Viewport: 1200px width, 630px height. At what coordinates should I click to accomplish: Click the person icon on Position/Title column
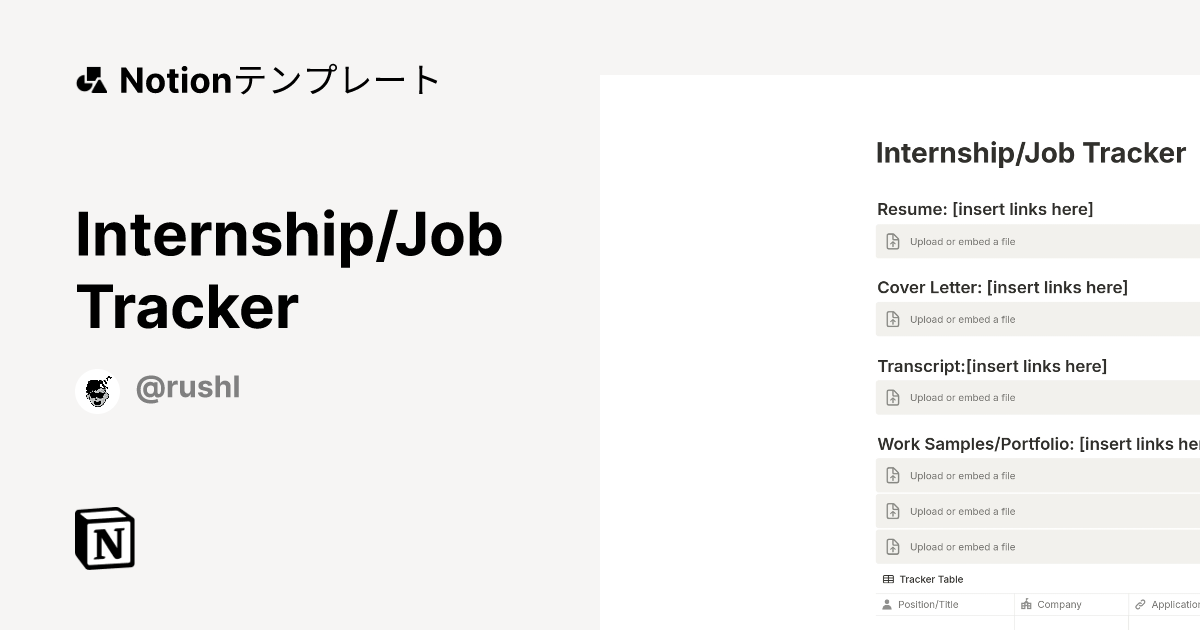coord(887,604)
